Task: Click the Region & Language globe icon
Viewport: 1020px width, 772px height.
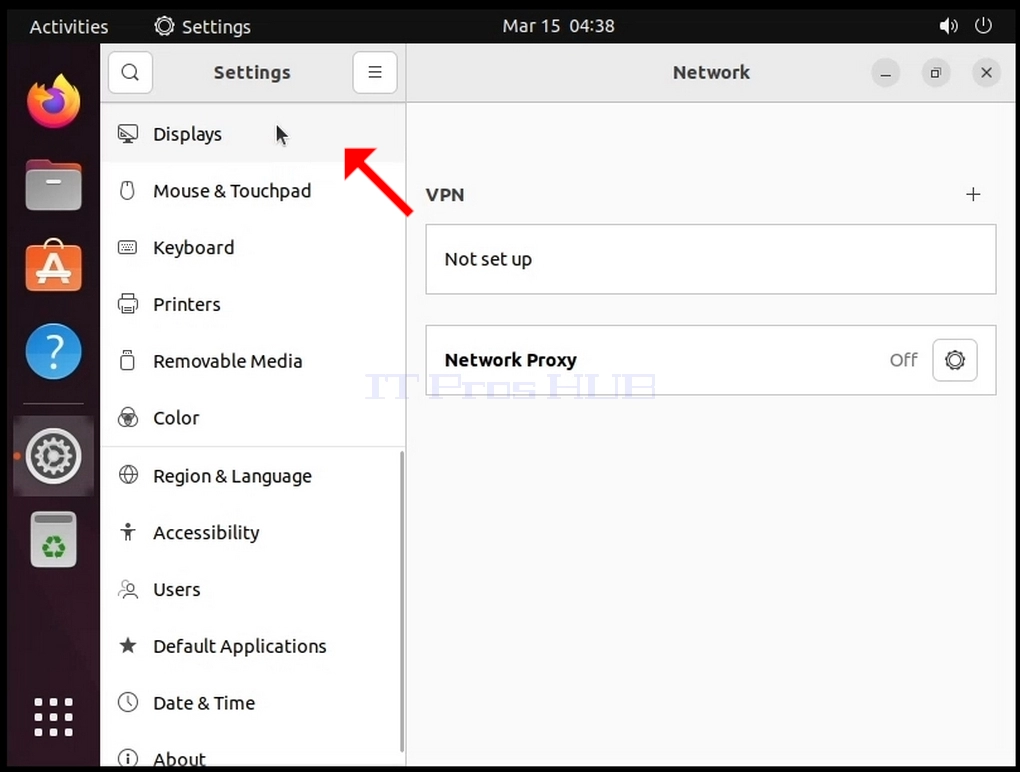Action: pyautogui.click(x=128, y=475)
